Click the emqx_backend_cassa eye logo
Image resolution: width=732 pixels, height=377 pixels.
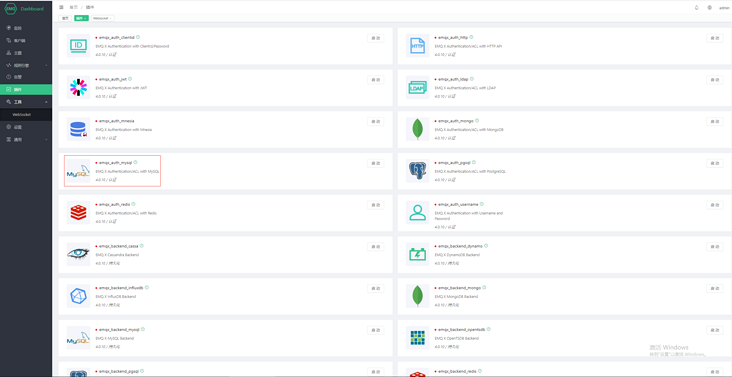(x=78, y=254)
